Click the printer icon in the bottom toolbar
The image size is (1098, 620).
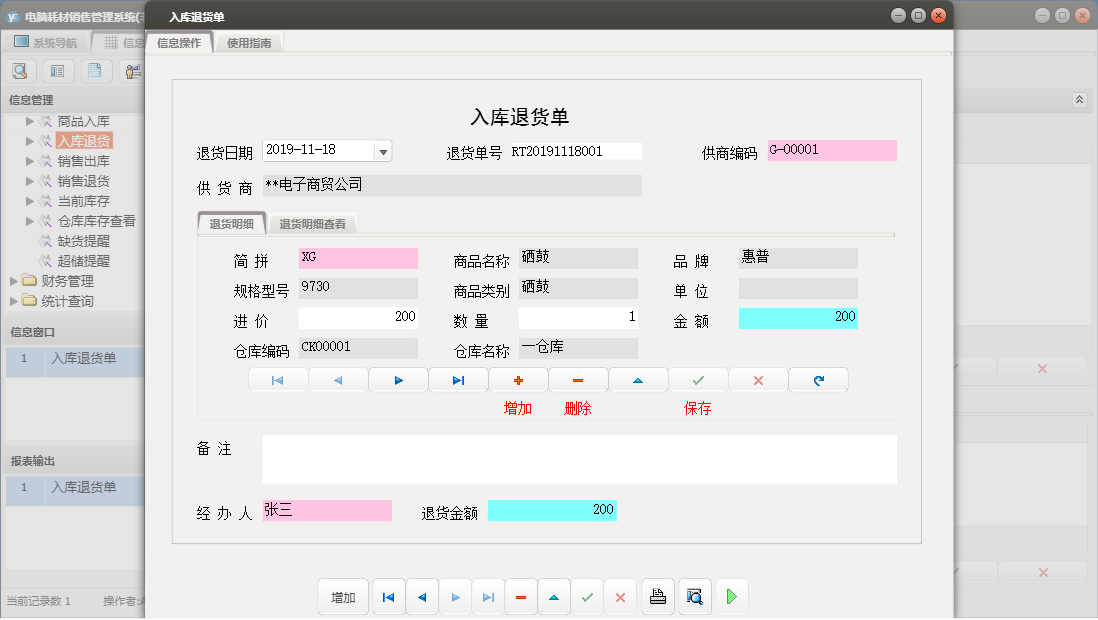(657, 597)
